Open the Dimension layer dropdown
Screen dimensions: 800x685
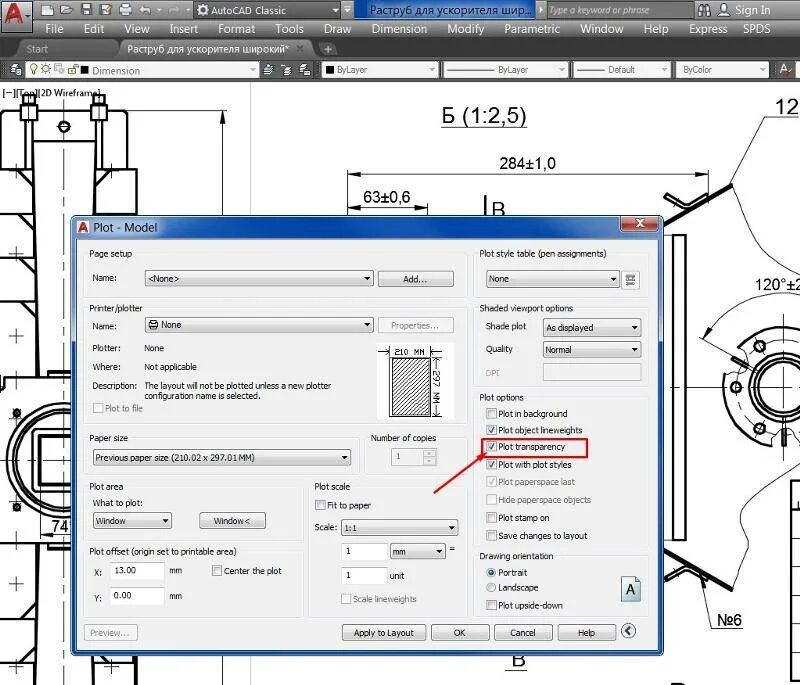click(142, 70)
